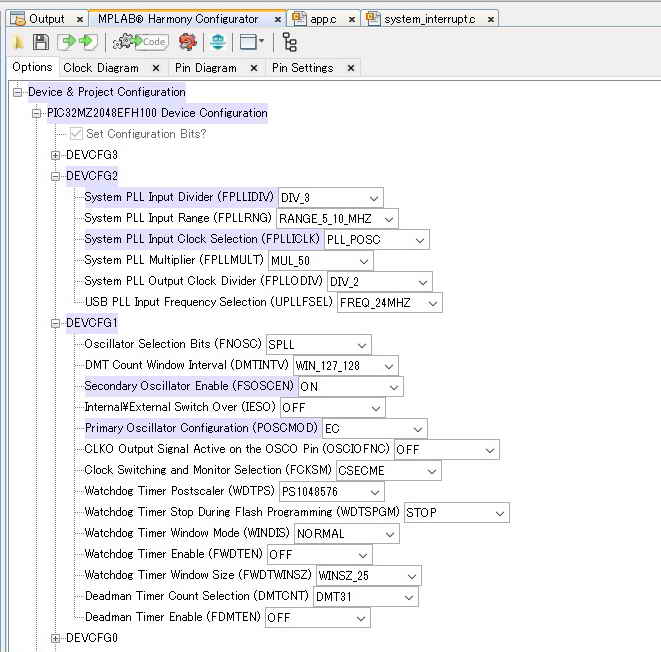Image resolution: width=661 pixels, height=652 pixels.
Task: Open the FWDTWINSZ dropdown showing WINSZ_25
Action: coord(368,576)
